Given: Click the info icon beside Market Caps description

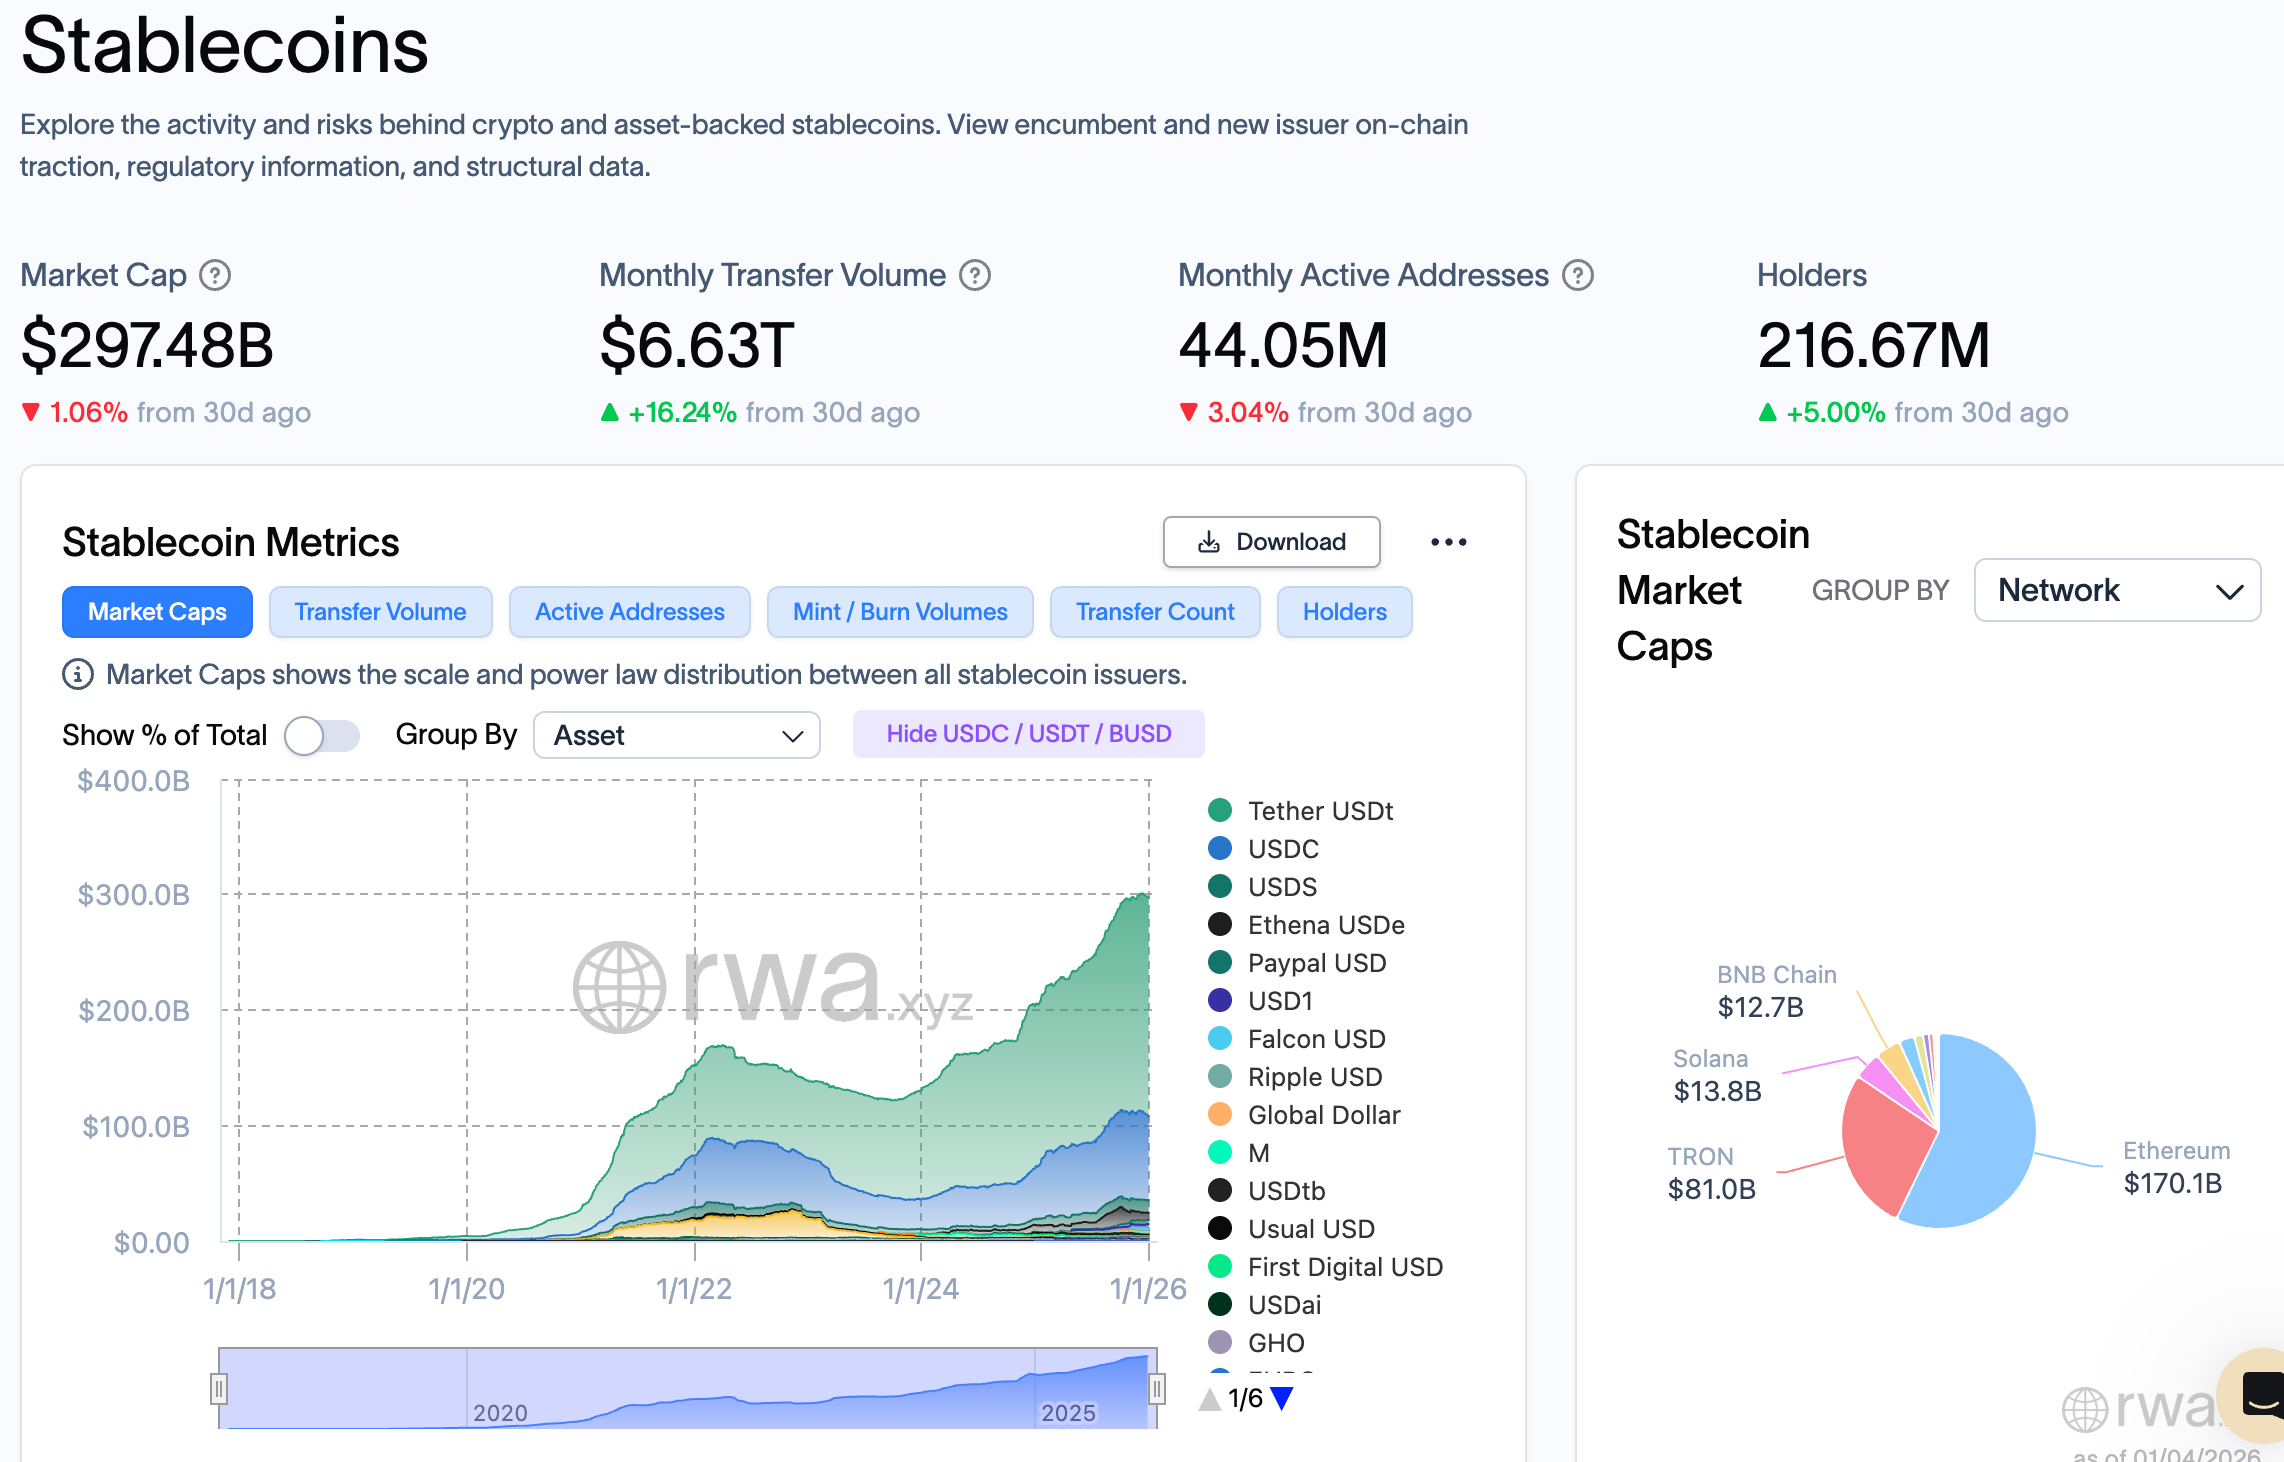Looking at the screenshot, I should tap(78, 675).
